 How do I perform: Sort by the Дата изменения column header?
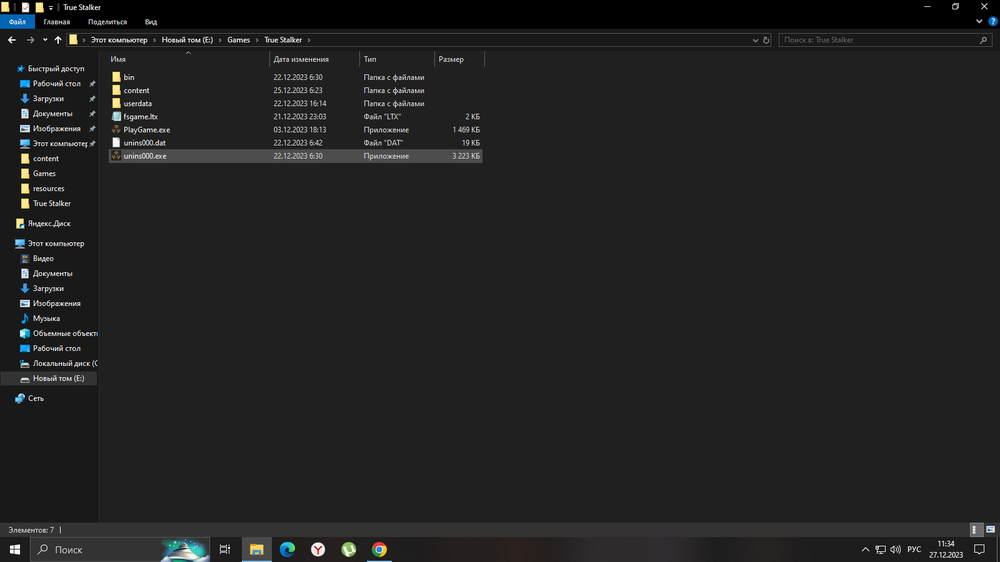click(314, 59)
